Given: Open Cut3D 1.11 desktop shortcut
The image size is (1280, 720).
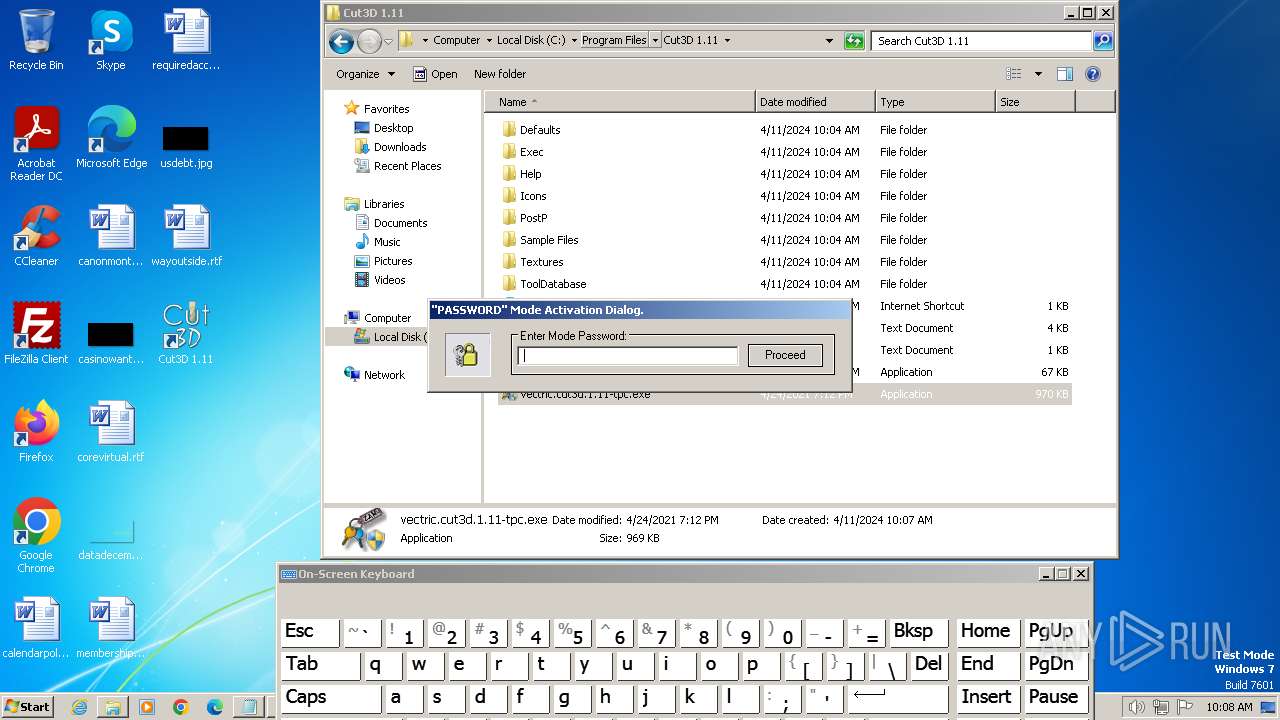Looking at the screenshot, I should click(x=186, y=334).
